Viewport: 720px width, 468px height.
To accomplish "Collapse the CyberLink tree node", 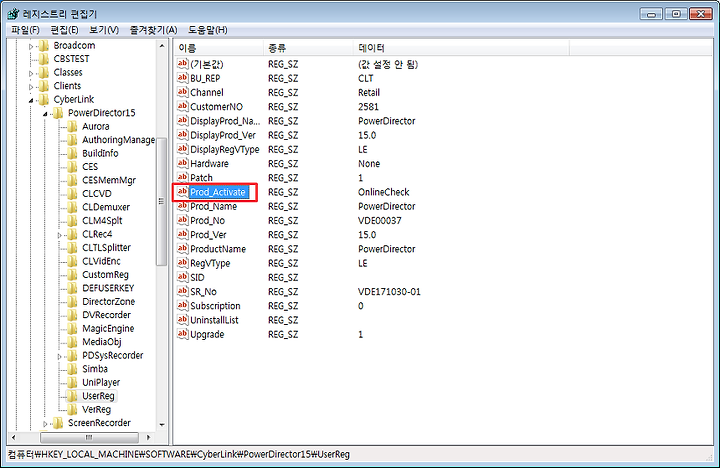I will 31,100.
